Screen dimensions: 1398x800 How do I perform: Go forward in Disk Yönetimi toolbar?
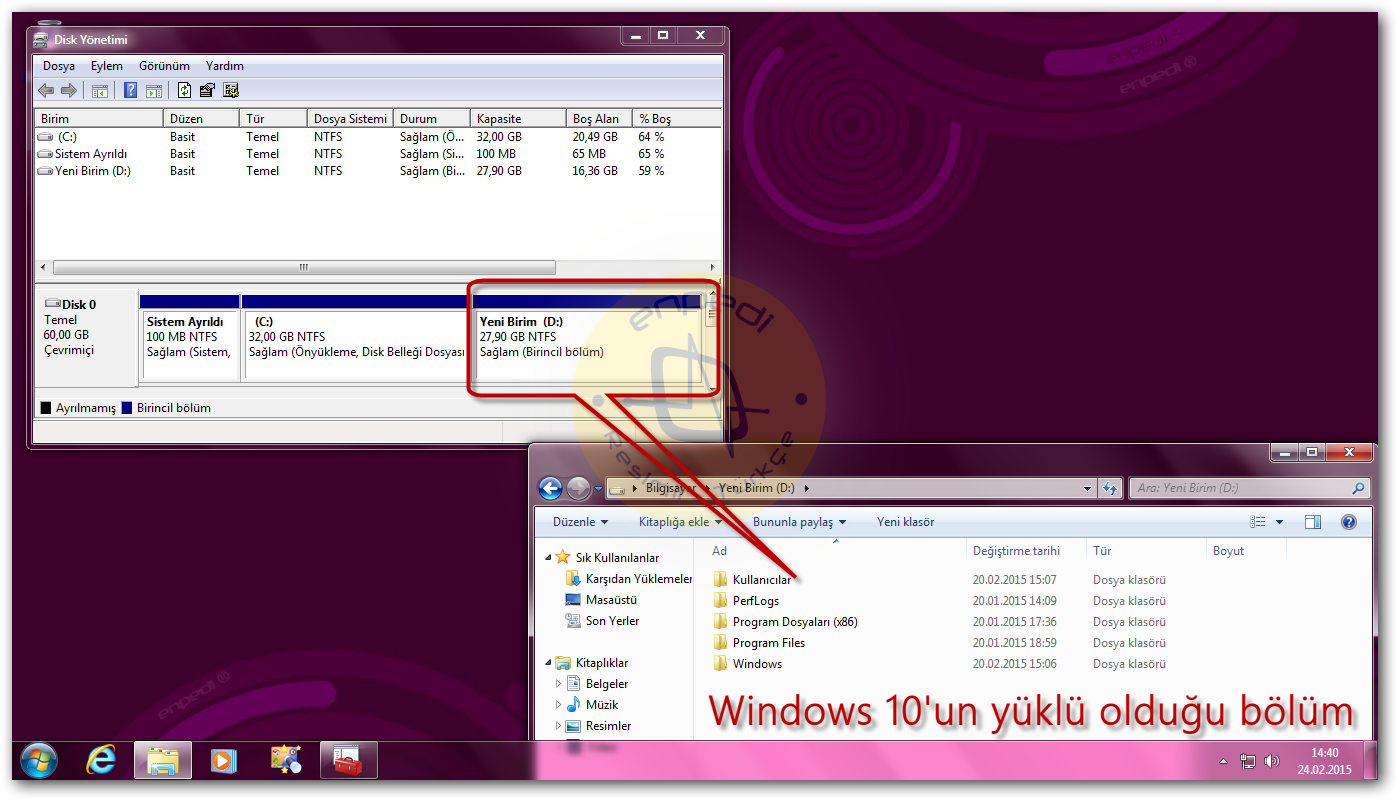tap(69, 91)
